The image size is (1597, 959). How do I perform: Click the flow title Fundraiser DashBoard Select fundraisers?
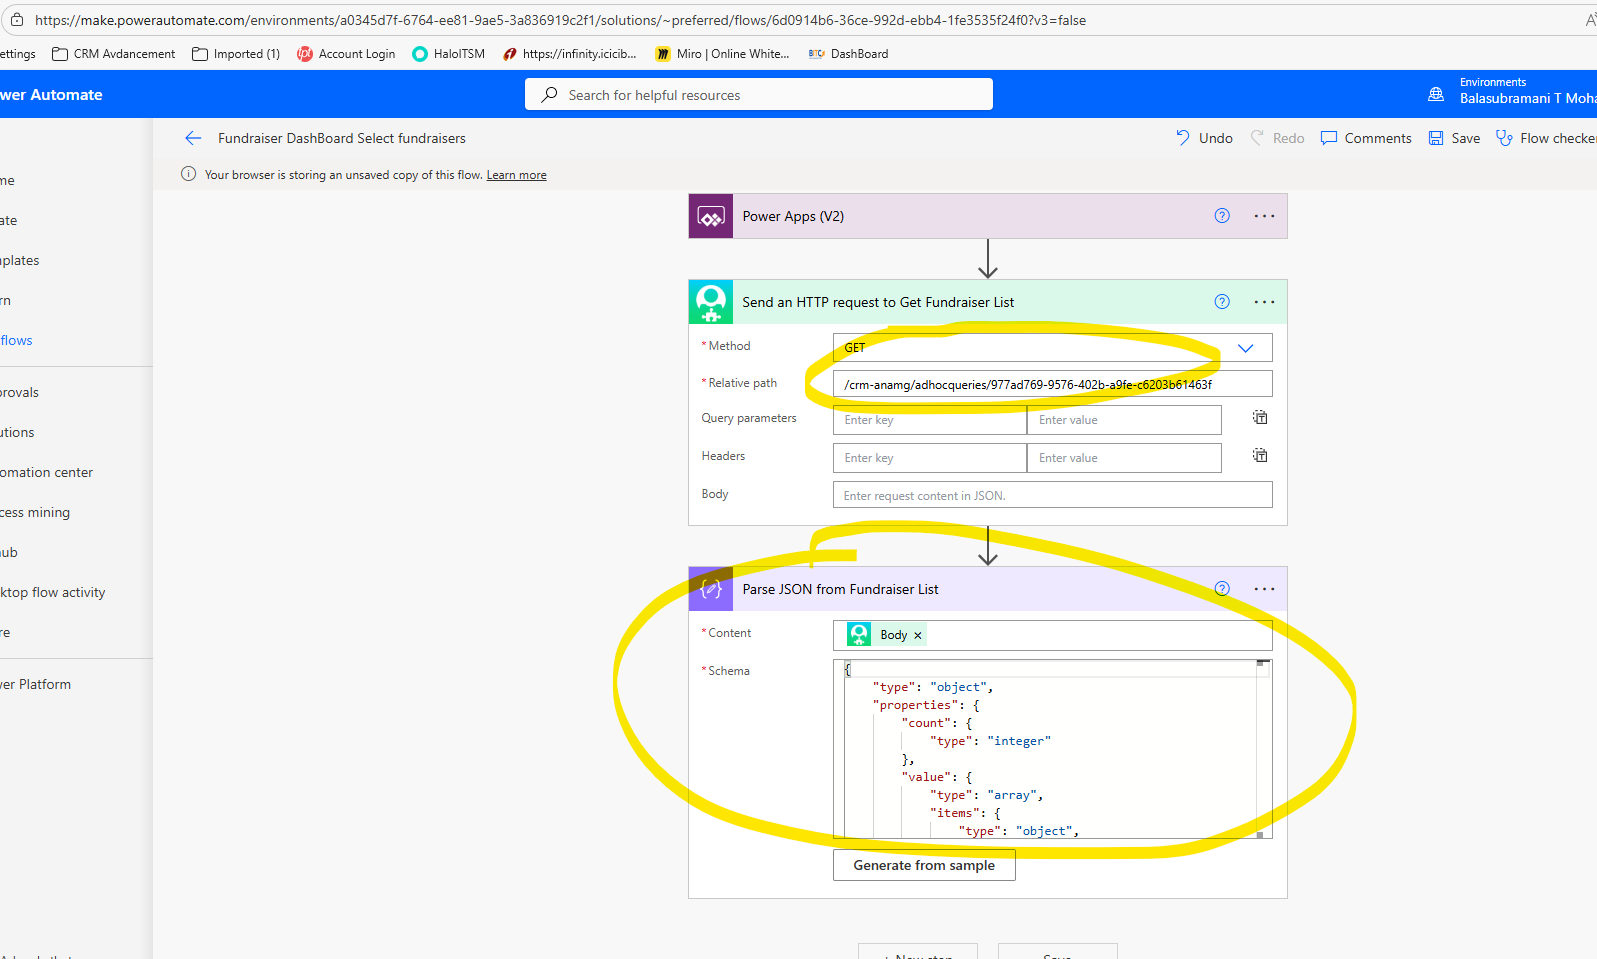click(x=342, y=138)
